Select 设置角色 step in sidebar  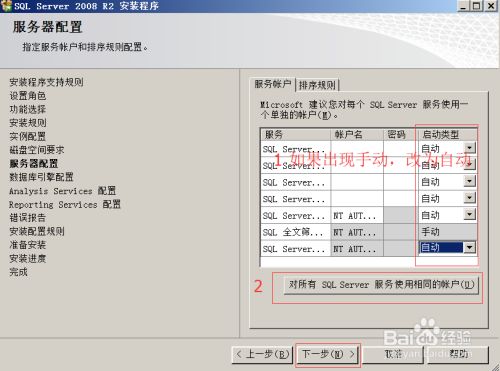tap(28, 96)
